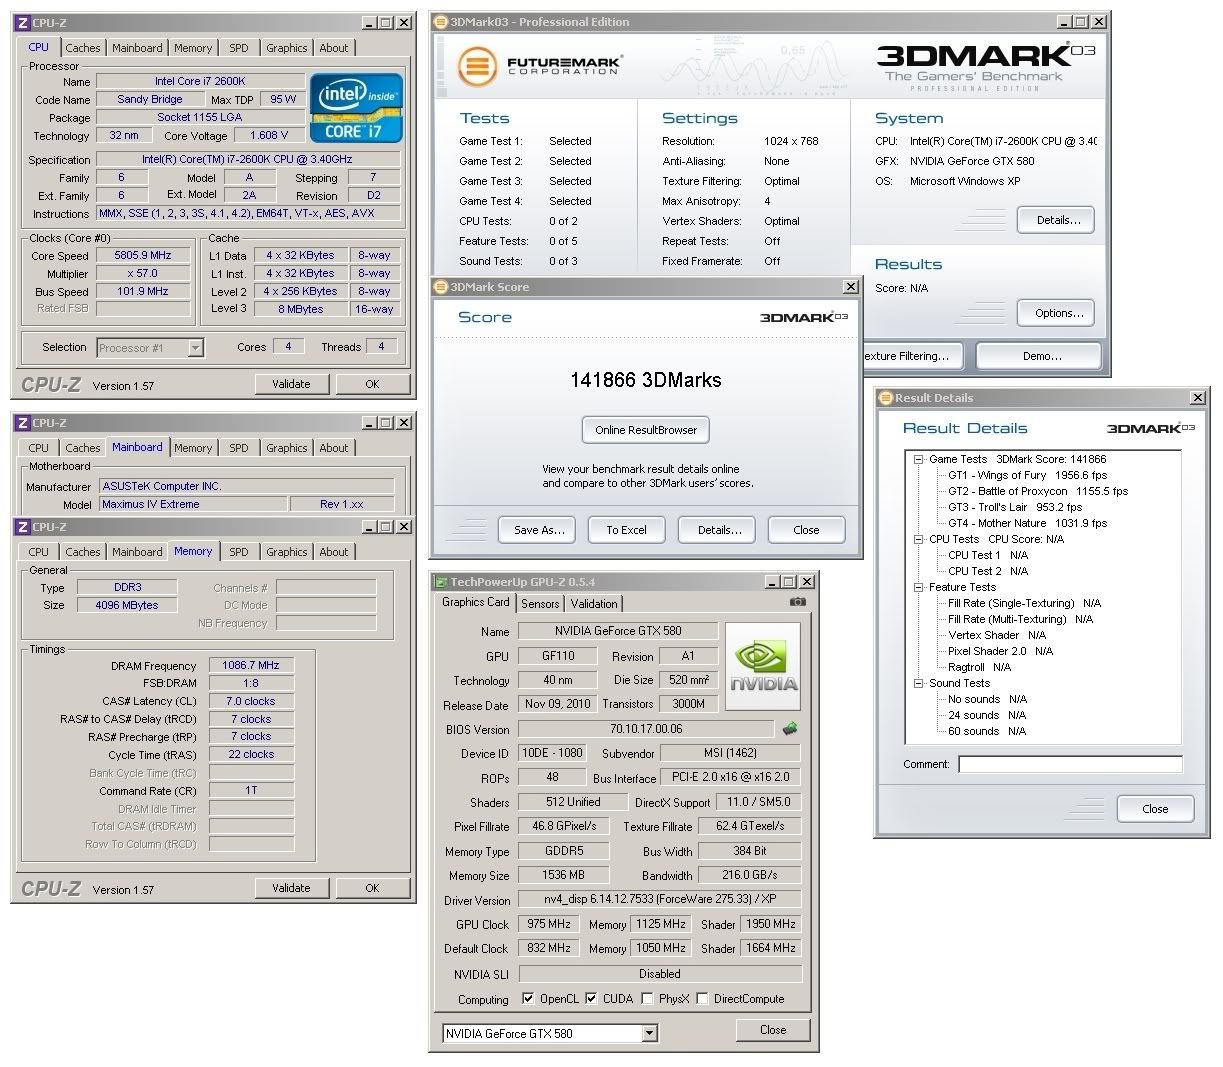Click the Comment input field in Result Details
Screen dimensions: 1223x1067
1070,764
